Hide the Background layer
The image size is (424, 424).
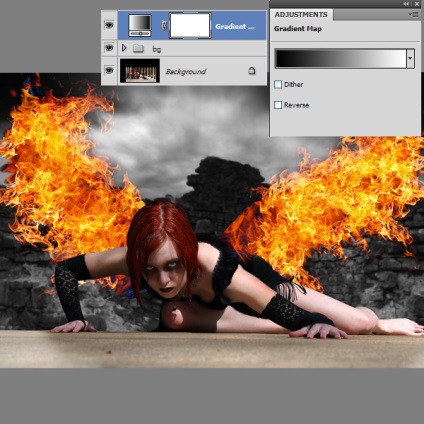click(109, 70)
